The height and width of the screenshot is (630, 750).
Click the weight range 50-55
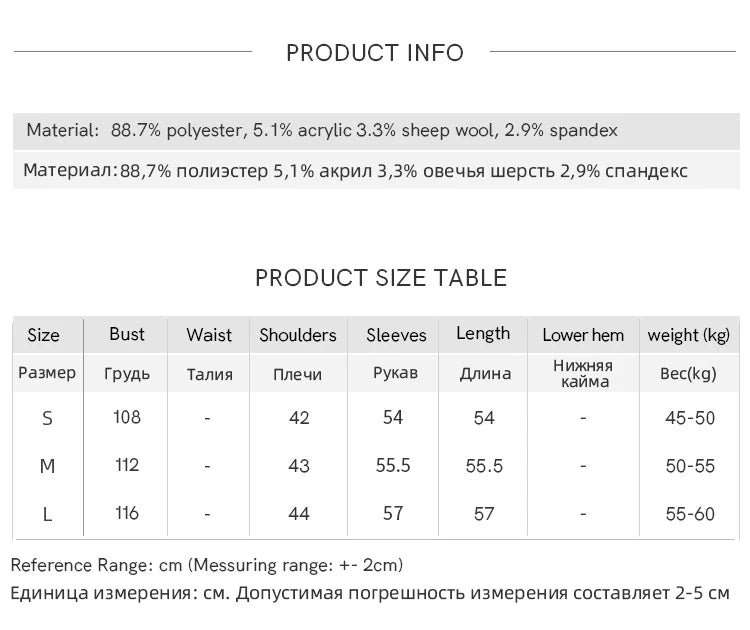point(690,466)
